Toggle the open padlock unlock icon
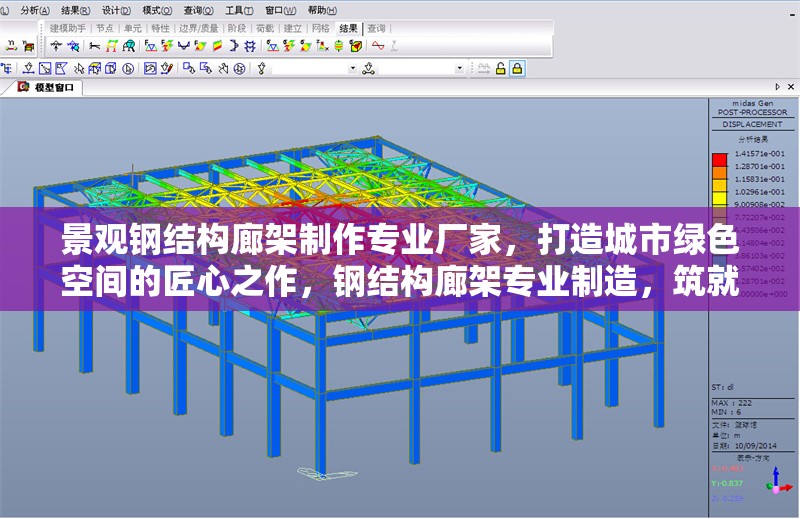Viewport: 800px width, 519px height. 501,68
